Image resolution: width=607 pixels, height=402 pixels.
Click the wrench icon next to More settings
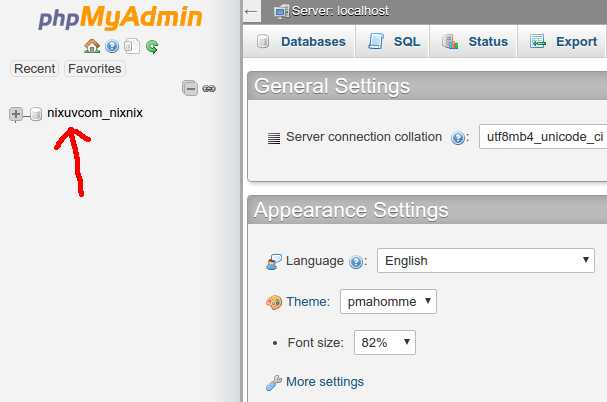274,383
